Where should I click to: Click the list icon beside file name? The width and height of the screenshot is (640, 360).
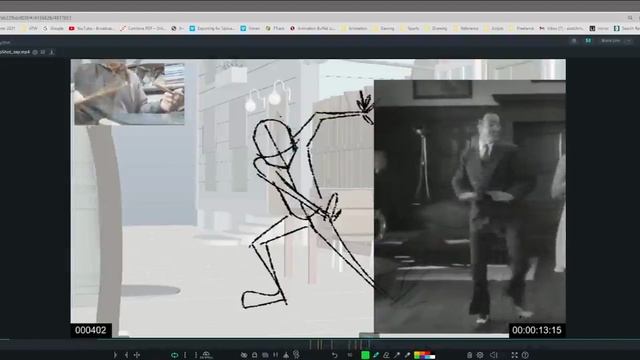pos(43,52)
